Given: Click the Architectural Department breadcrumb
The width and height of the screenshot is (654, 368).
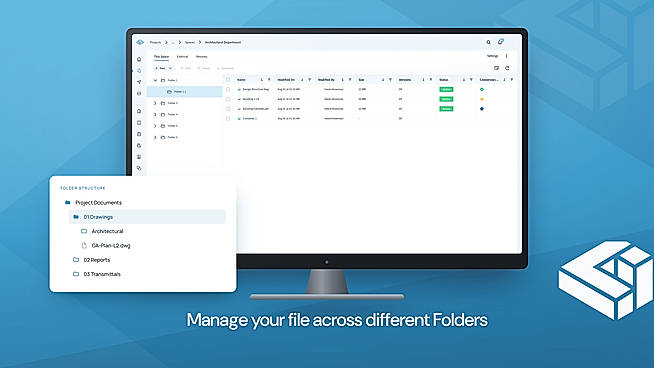Looking at the screenshot, I should pos(223,43).
